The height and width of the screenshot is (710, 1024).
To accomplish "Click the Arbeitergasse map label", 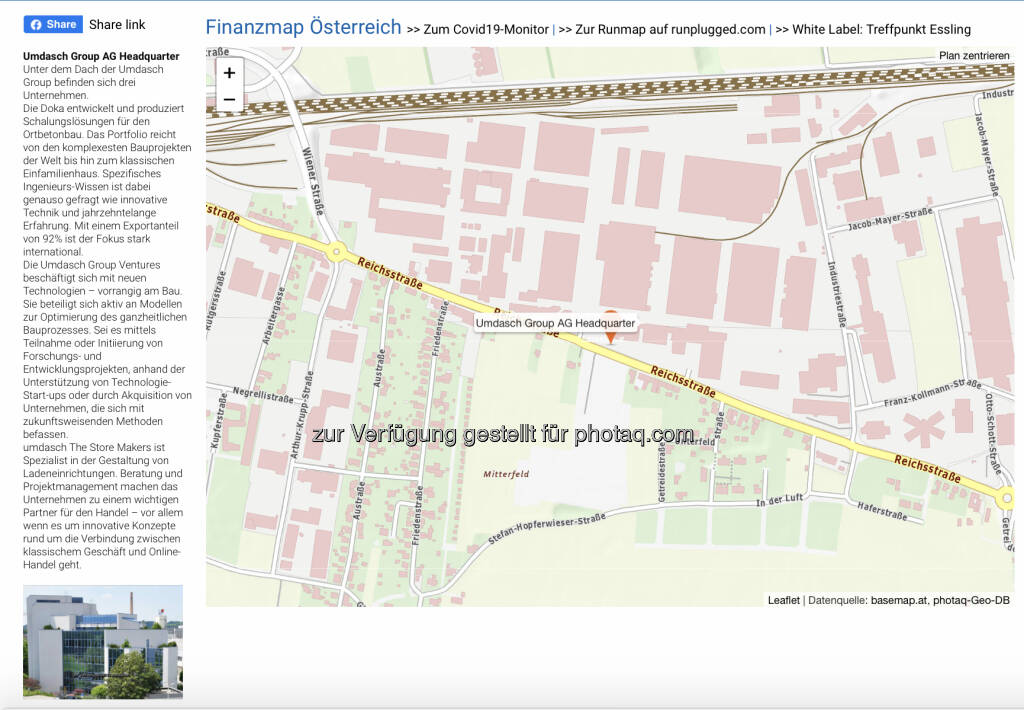I will [x=272, y=316].
